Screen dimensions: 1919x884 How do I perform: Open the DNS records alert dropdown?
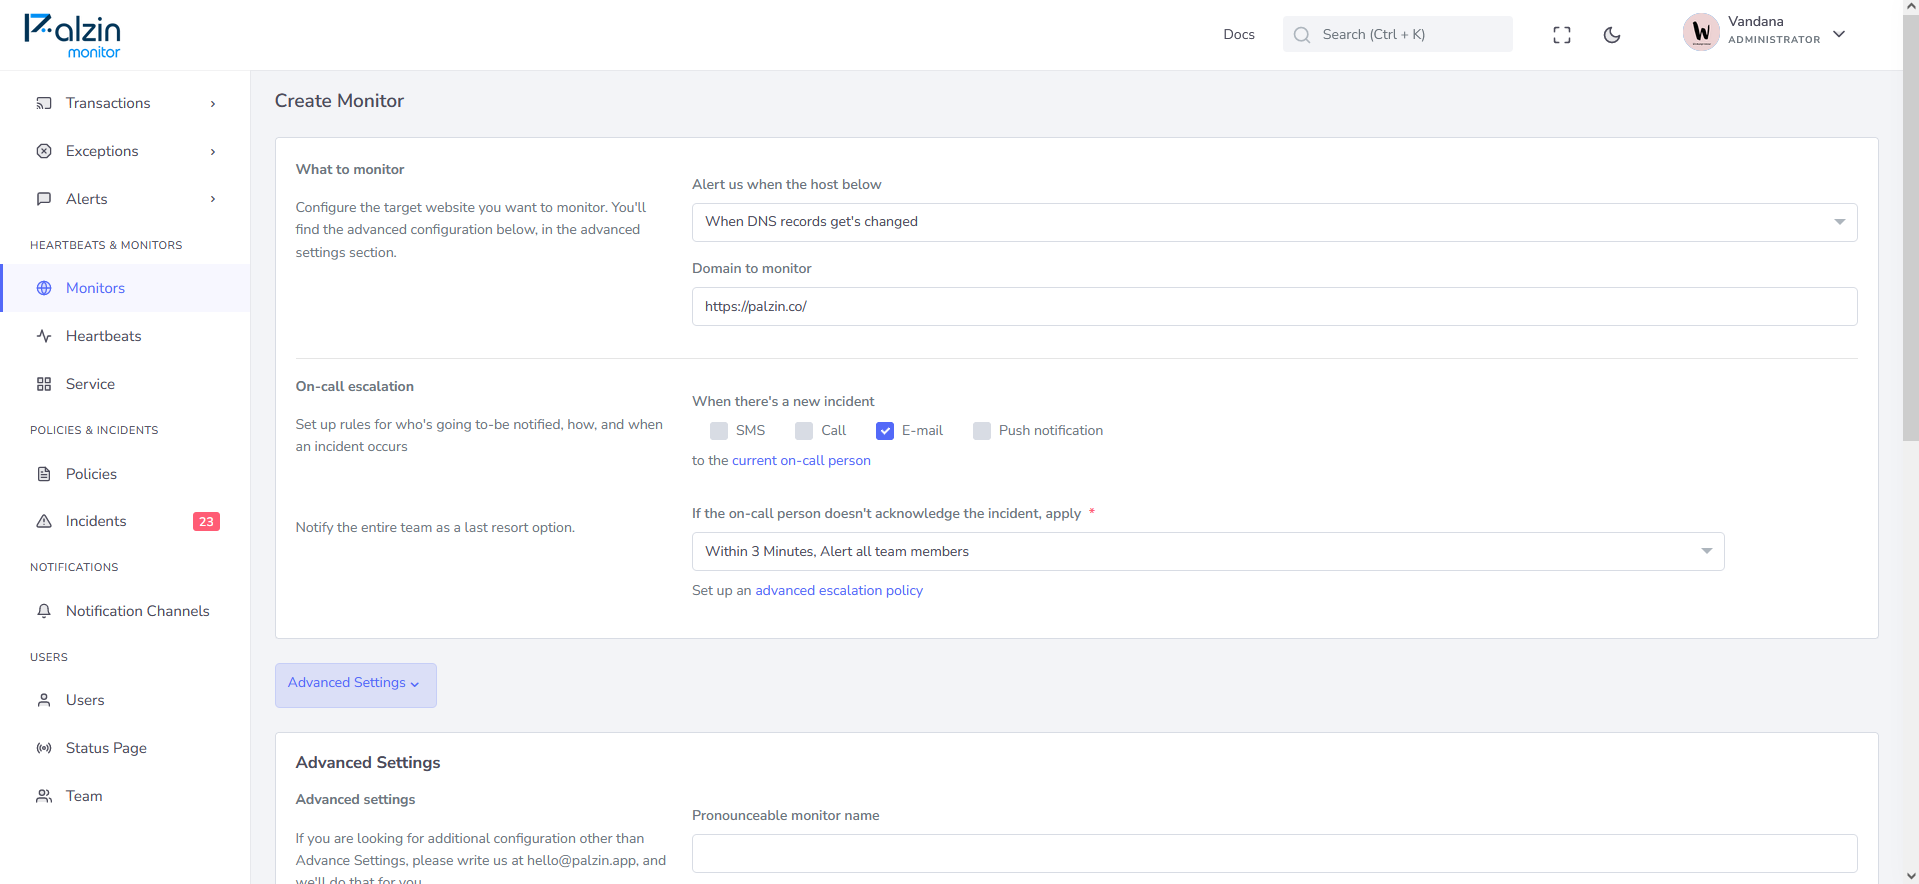tap(1274, 222)
